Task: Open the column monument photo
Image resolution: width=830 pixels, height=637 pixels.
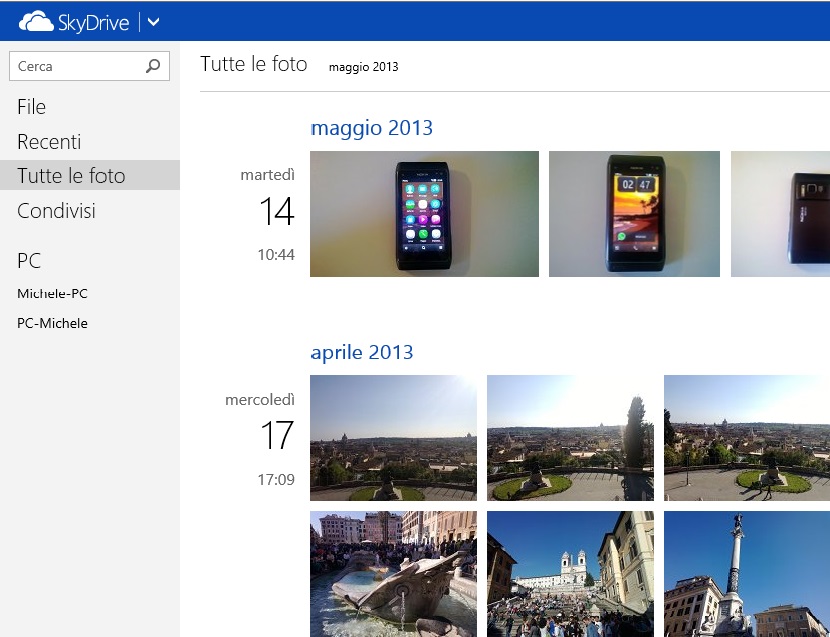Action: click(747, 574)
